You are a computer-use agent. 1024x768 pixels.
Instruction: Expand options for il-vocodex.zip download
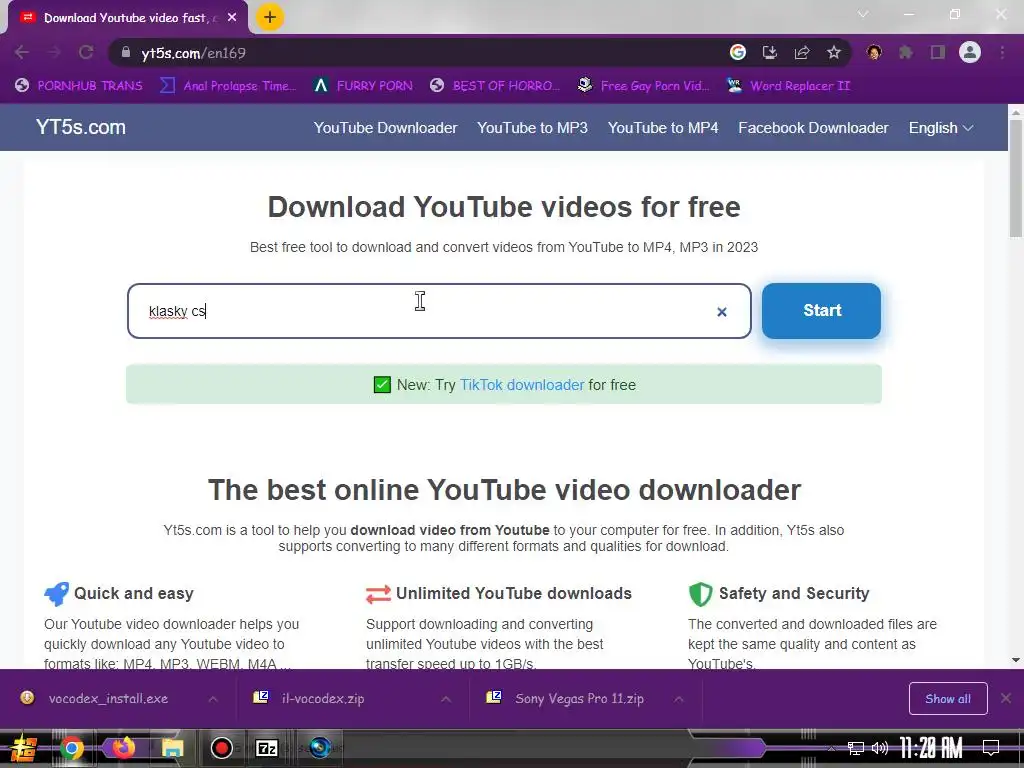(446, 699)
